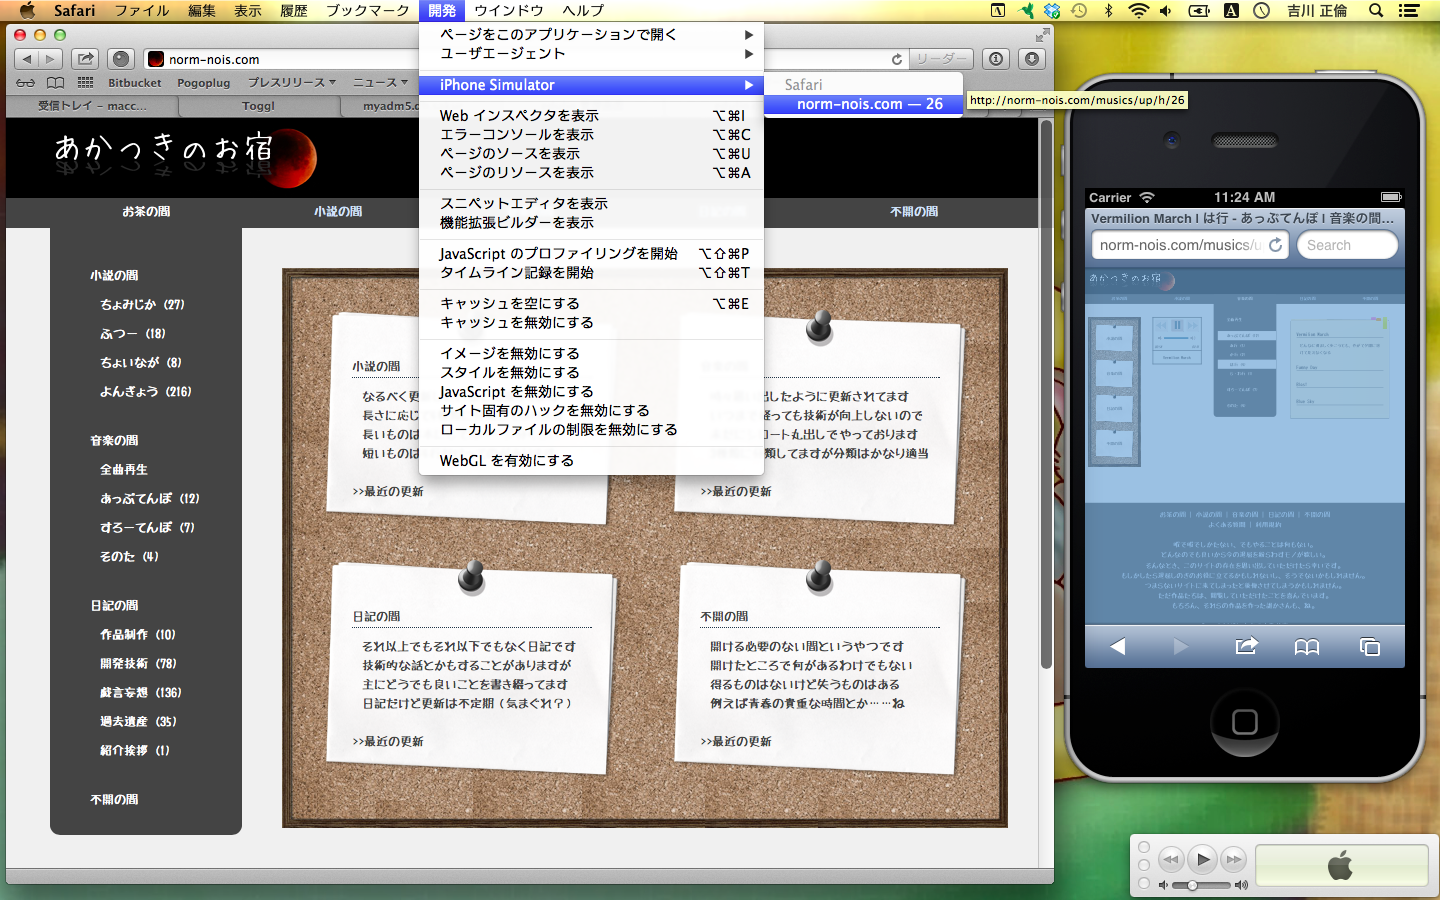Toggle JavaScript を無効にする menu option
1440x900 pixels.
[x=516, y=392]
